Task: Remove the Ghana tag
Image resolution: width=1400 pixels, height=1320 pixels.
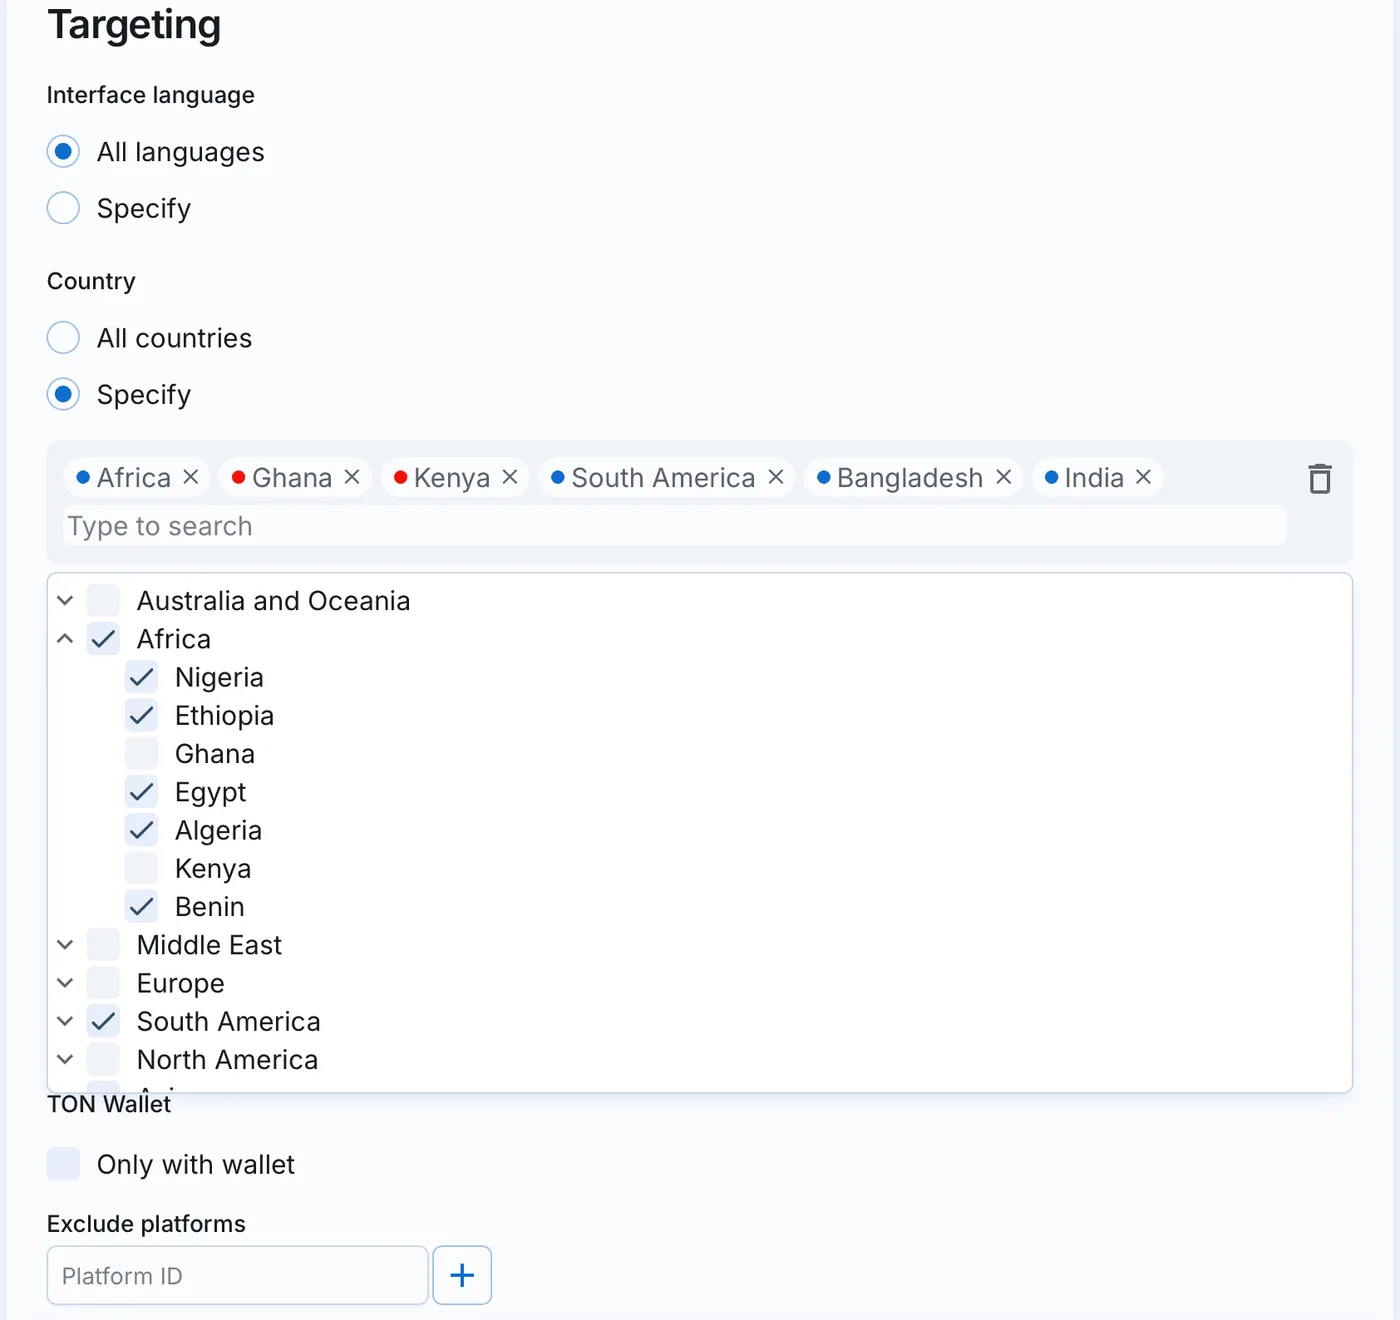Action: (x=352, y=477)
